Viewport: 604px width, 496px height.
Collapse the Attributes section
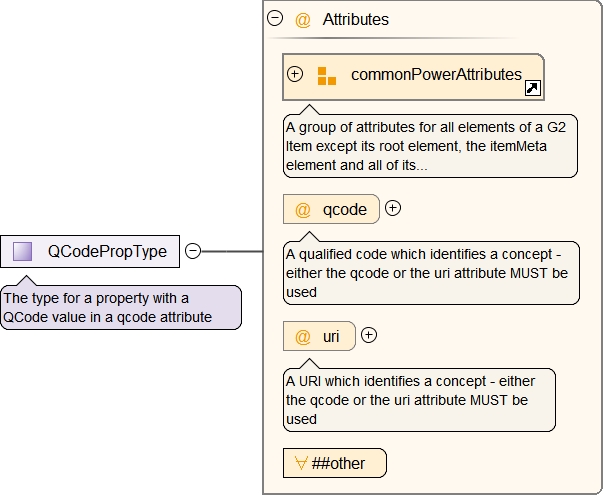tap(275, 18)
